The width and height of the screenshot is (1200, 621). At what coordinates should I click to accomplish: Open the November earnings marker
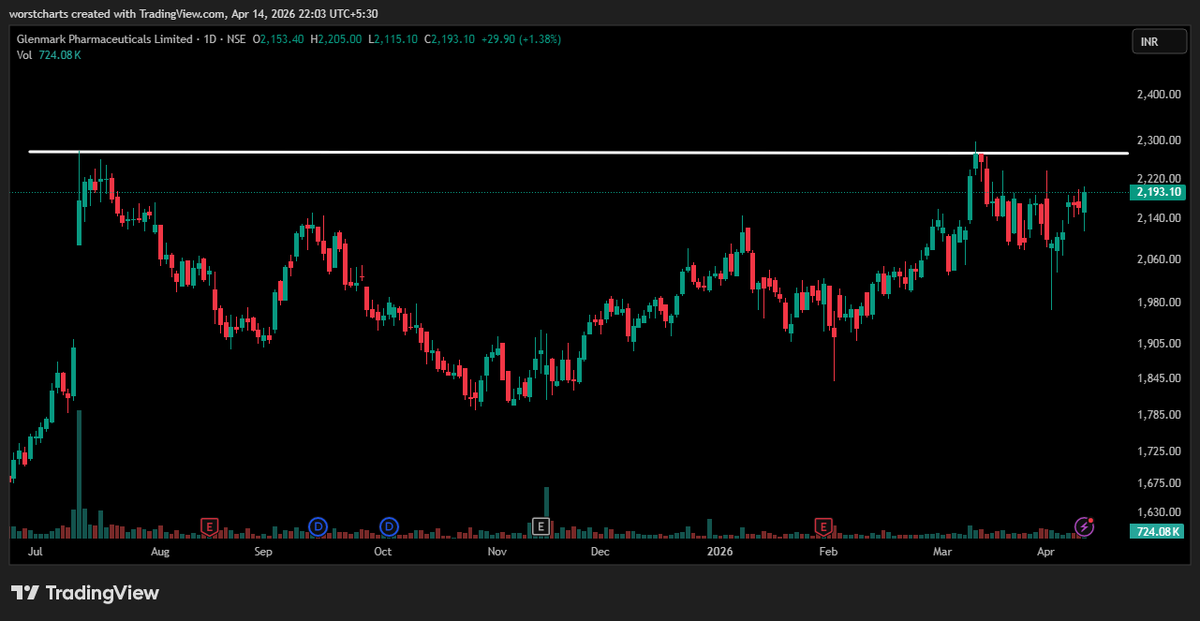click(540, 526)
